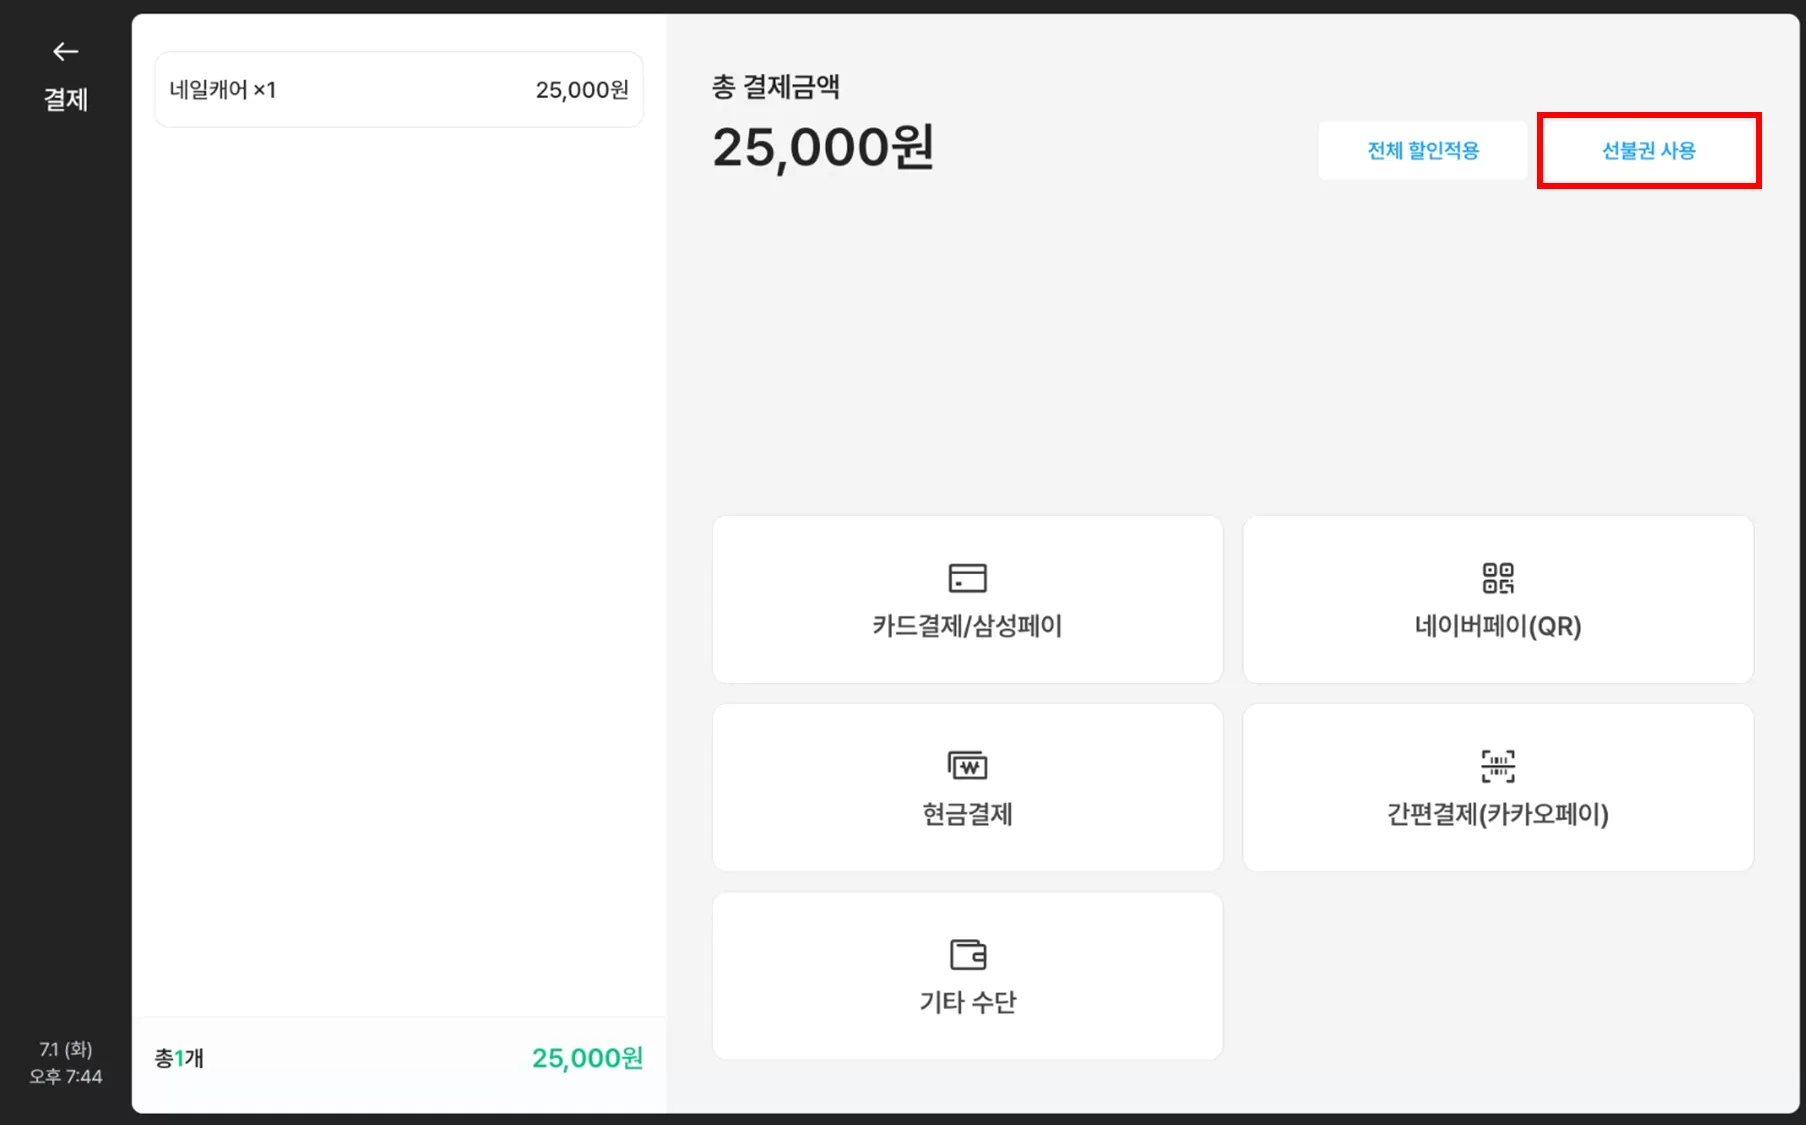The width and height of the screenshot is (1806, 1125).
Task: Click the 결제 title in sidebar
Action: click(x=66, y=100)
